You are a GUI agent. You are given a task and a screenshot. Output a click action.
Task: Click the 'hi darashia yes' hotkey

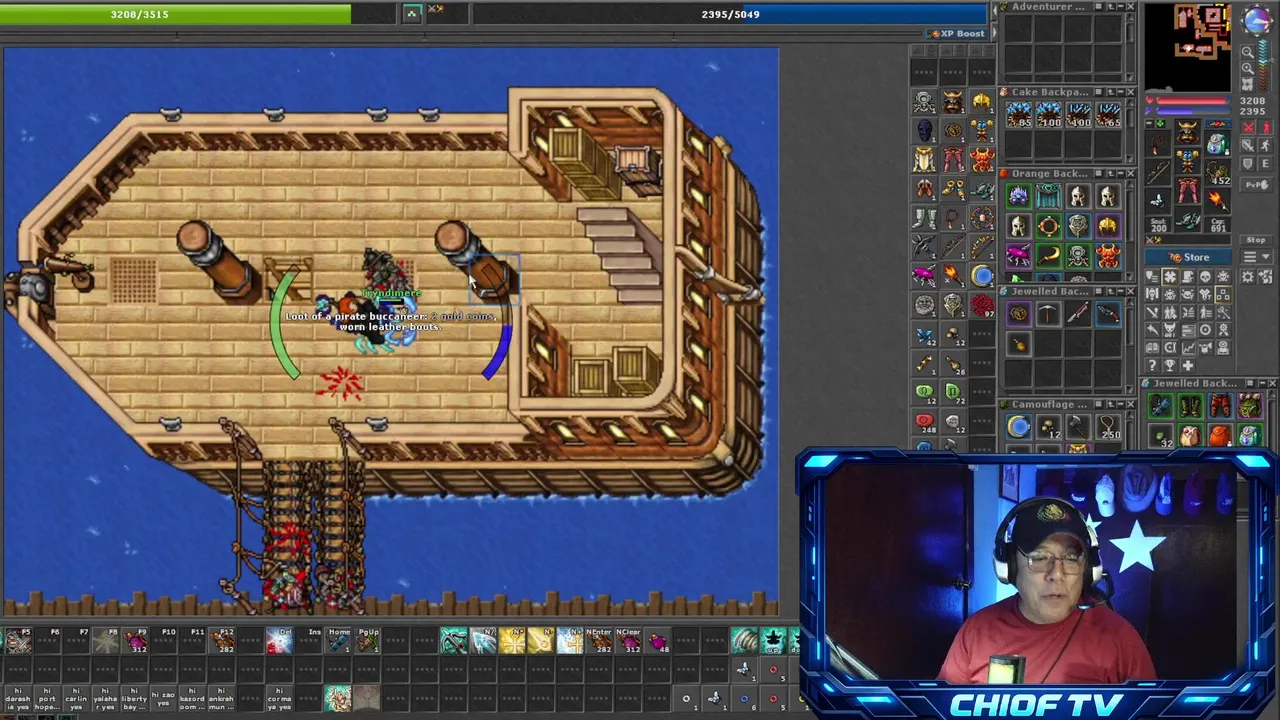[x=18, y=697]
